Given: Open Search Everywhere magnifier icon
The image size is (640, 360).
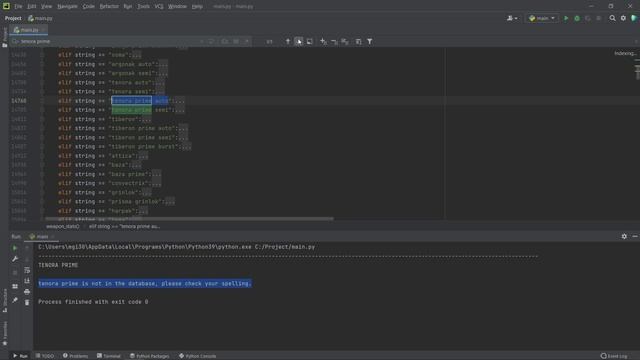Looking at the screenshot, I should pyautogui.click(x=612, y=18).
